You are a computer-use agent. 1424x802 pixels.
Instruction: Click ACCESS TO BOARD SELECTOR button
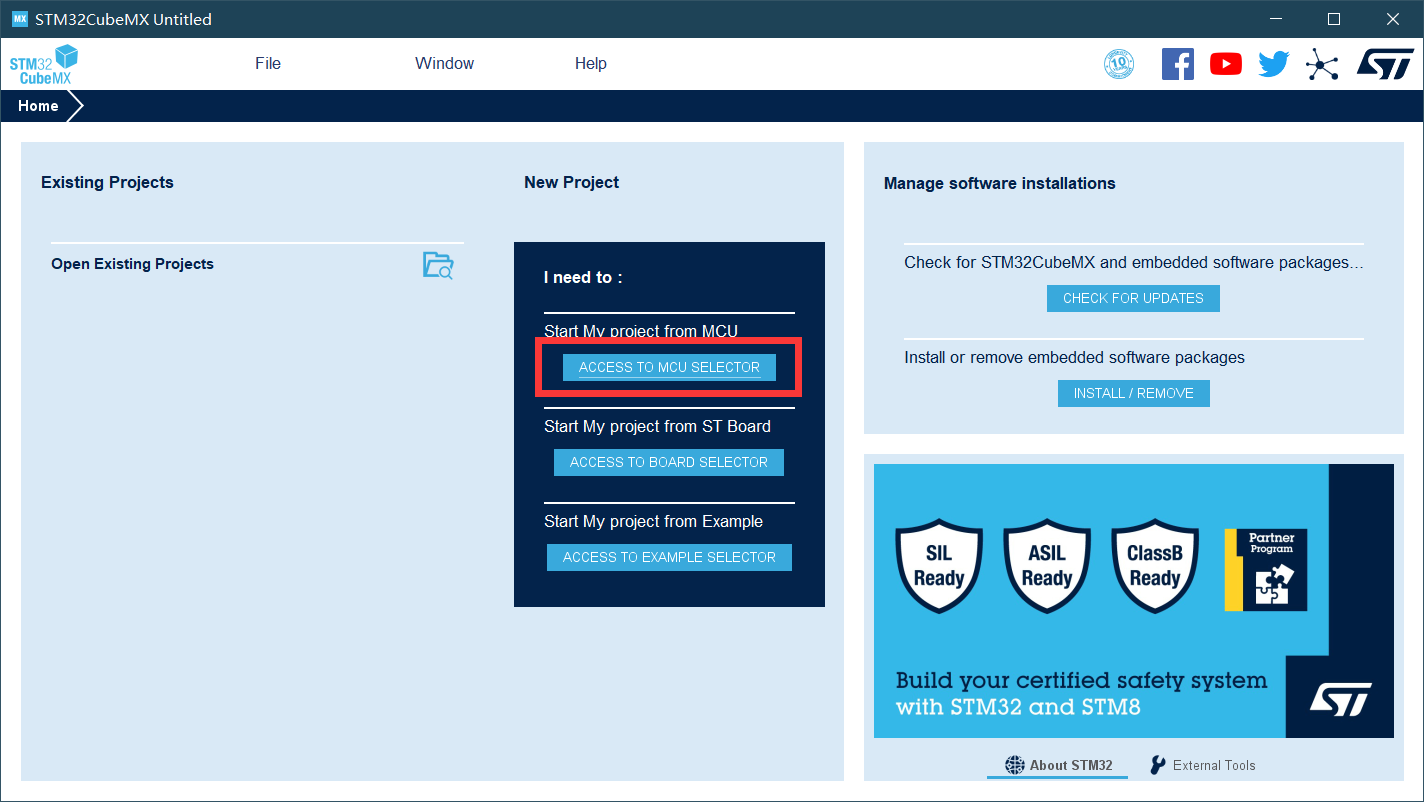click(669, 462)
